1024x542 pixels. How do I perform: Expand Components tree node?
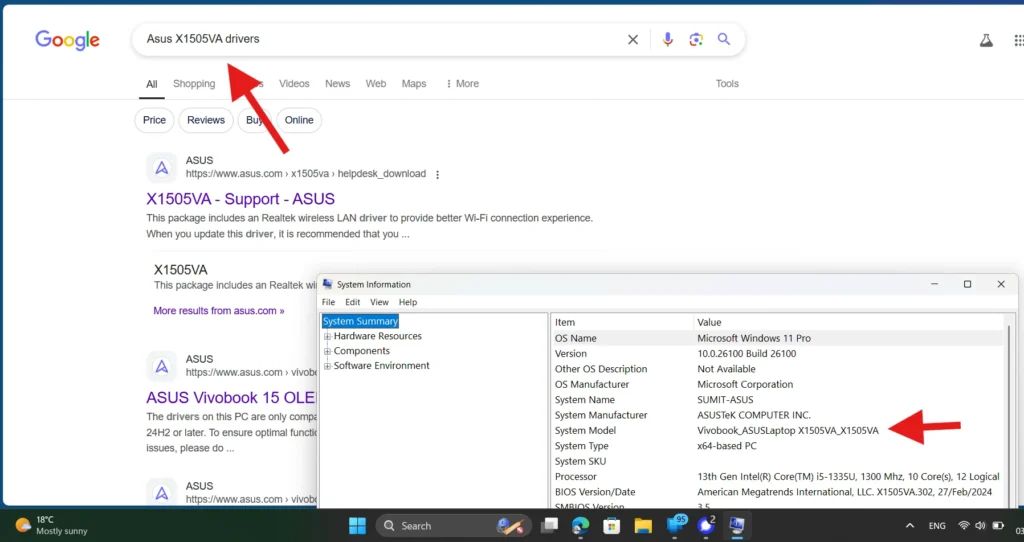(327, 351)
